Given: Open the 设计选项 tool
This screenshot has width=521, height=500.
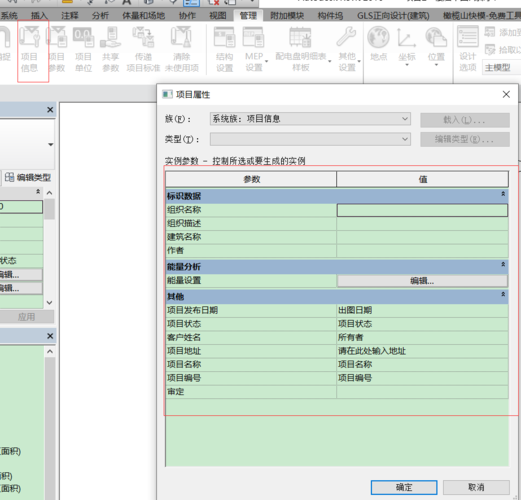Looking at the screenshot, I should (x=468, y=49).
